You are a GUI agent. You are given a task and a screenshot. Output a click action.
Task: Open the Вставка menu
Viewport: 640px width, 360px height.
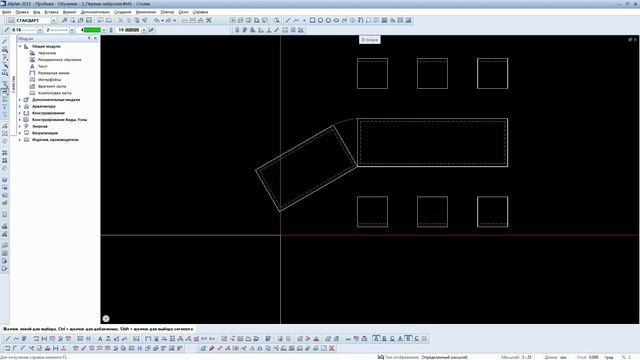pos(51,12)
